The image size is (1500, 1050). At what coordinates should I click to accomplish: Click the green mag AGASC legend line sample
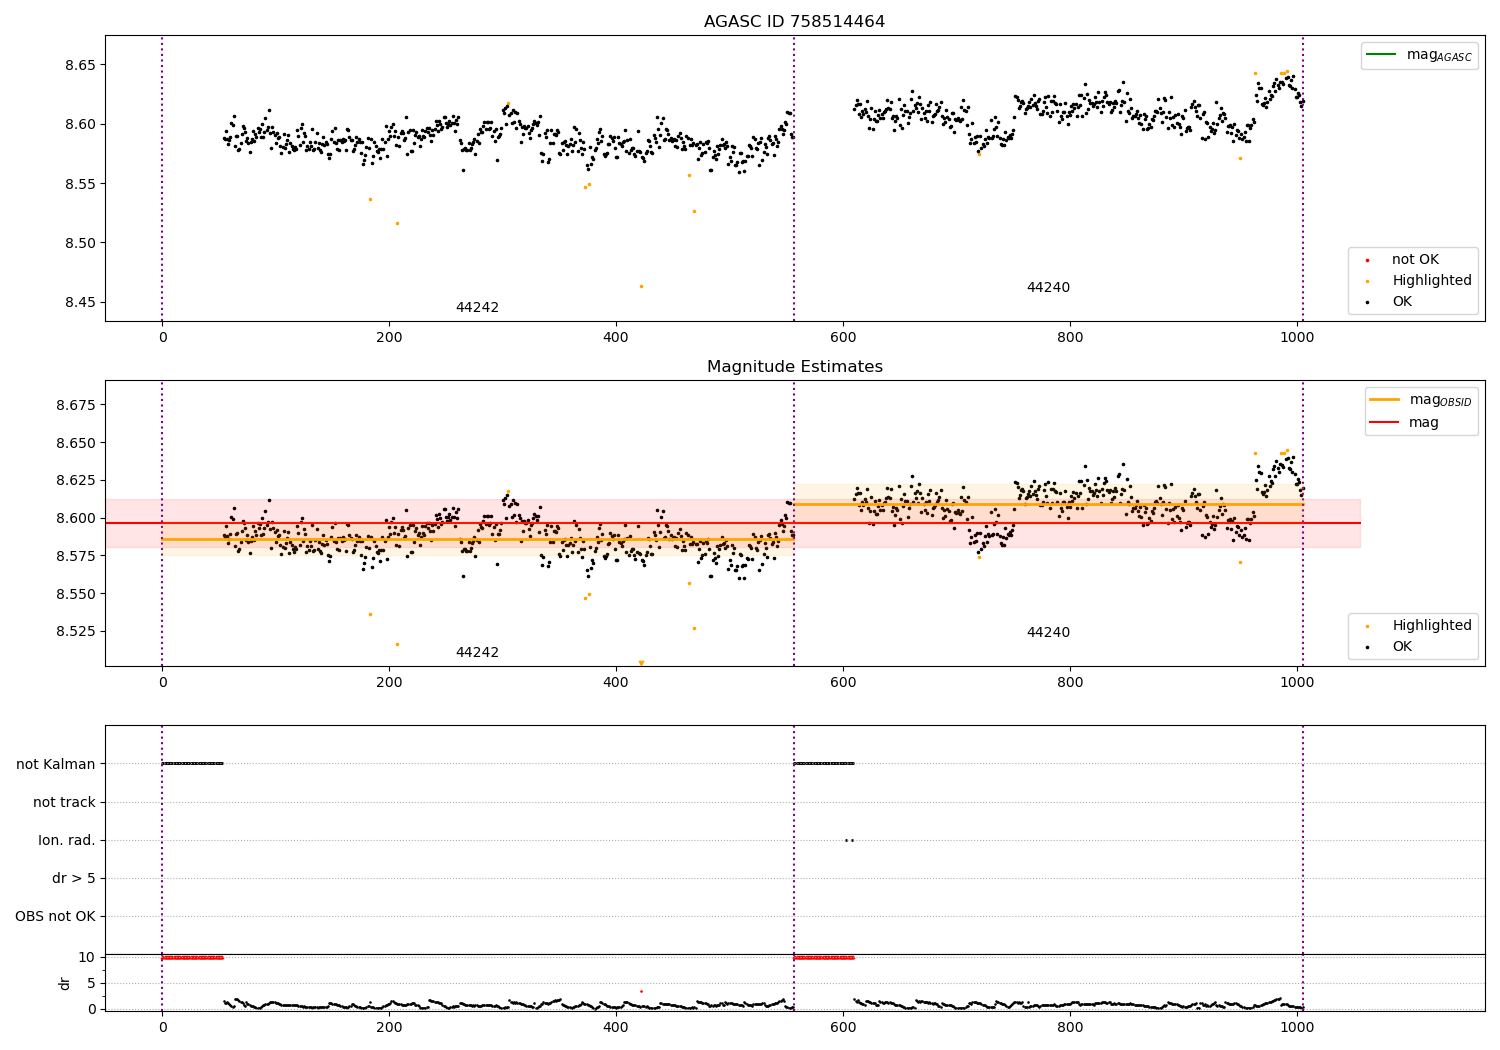[x=1381, y=55]
